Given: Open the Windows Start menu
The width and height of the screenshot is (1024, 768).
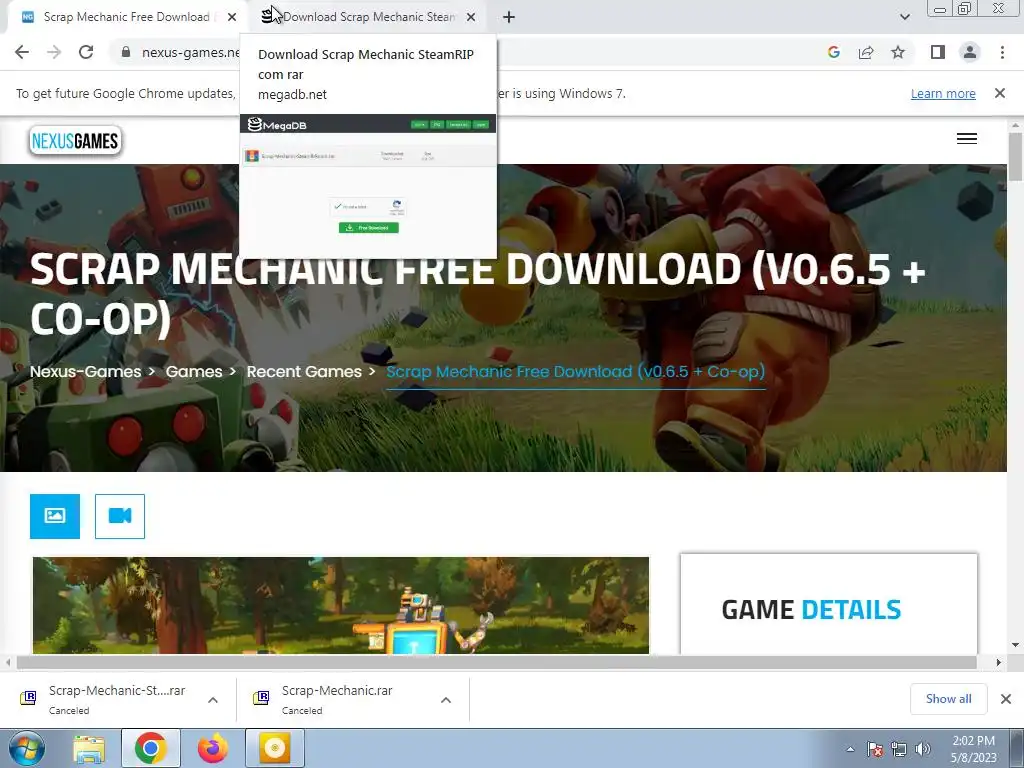Looking at the screenshot, I should (27, 748).
